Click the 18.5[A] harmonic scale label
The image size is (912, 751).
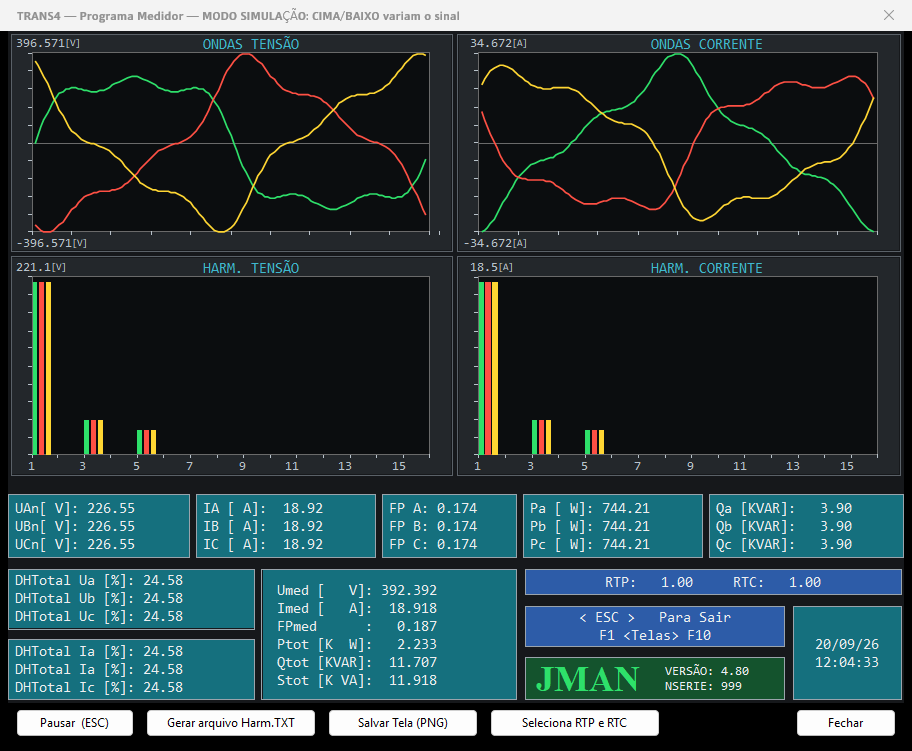pos(491,267)
